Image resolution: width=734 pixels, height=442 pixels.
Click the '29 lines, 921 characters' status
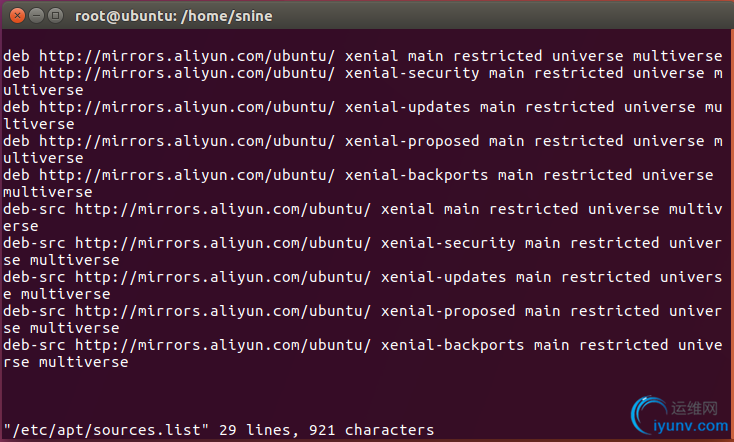point(326,430)
